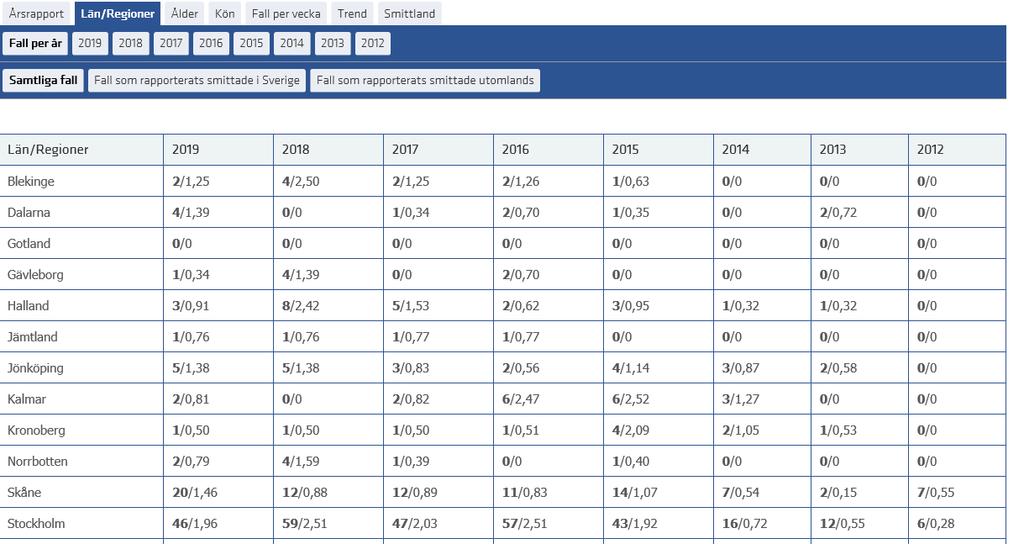Click the 2015 table column header
The image size is (1024, 544).
pos(658,150)
